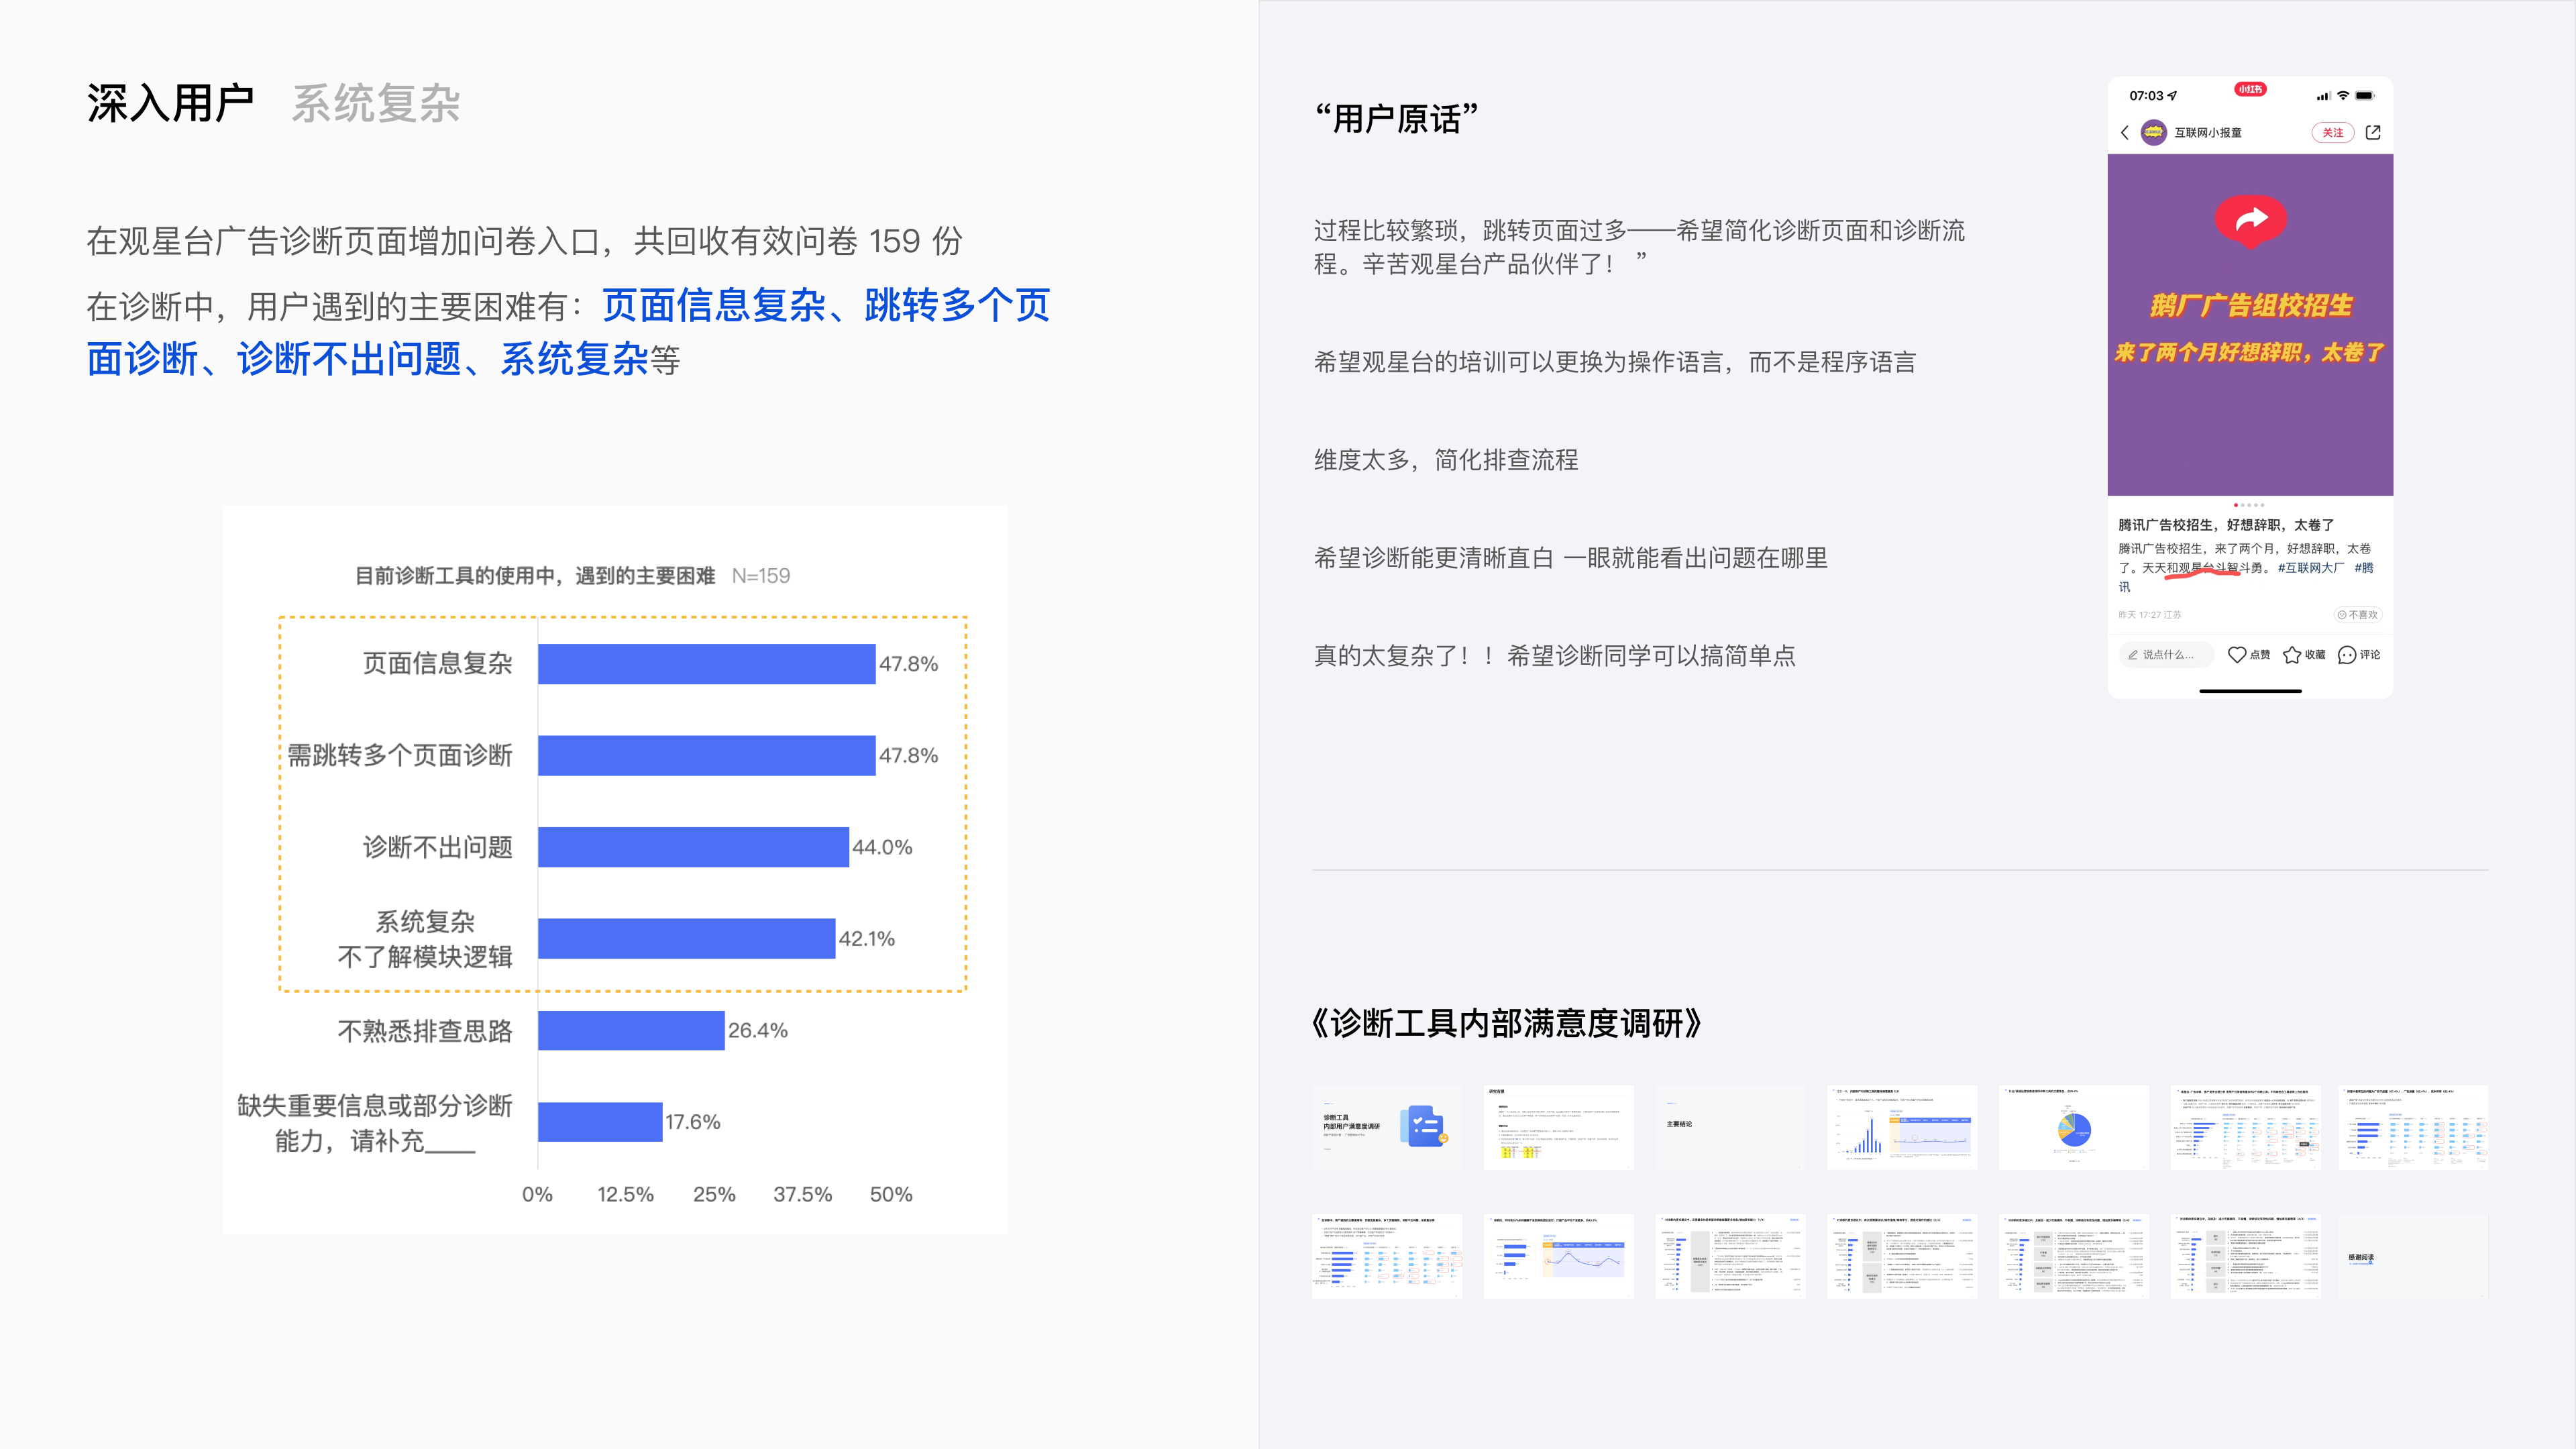Click the quote 真的太复杂了！！希望诊断同学可以搞简单点
This screenshot has height=1449, width=2576.
pyautogui.click(x=1555, y=656)
